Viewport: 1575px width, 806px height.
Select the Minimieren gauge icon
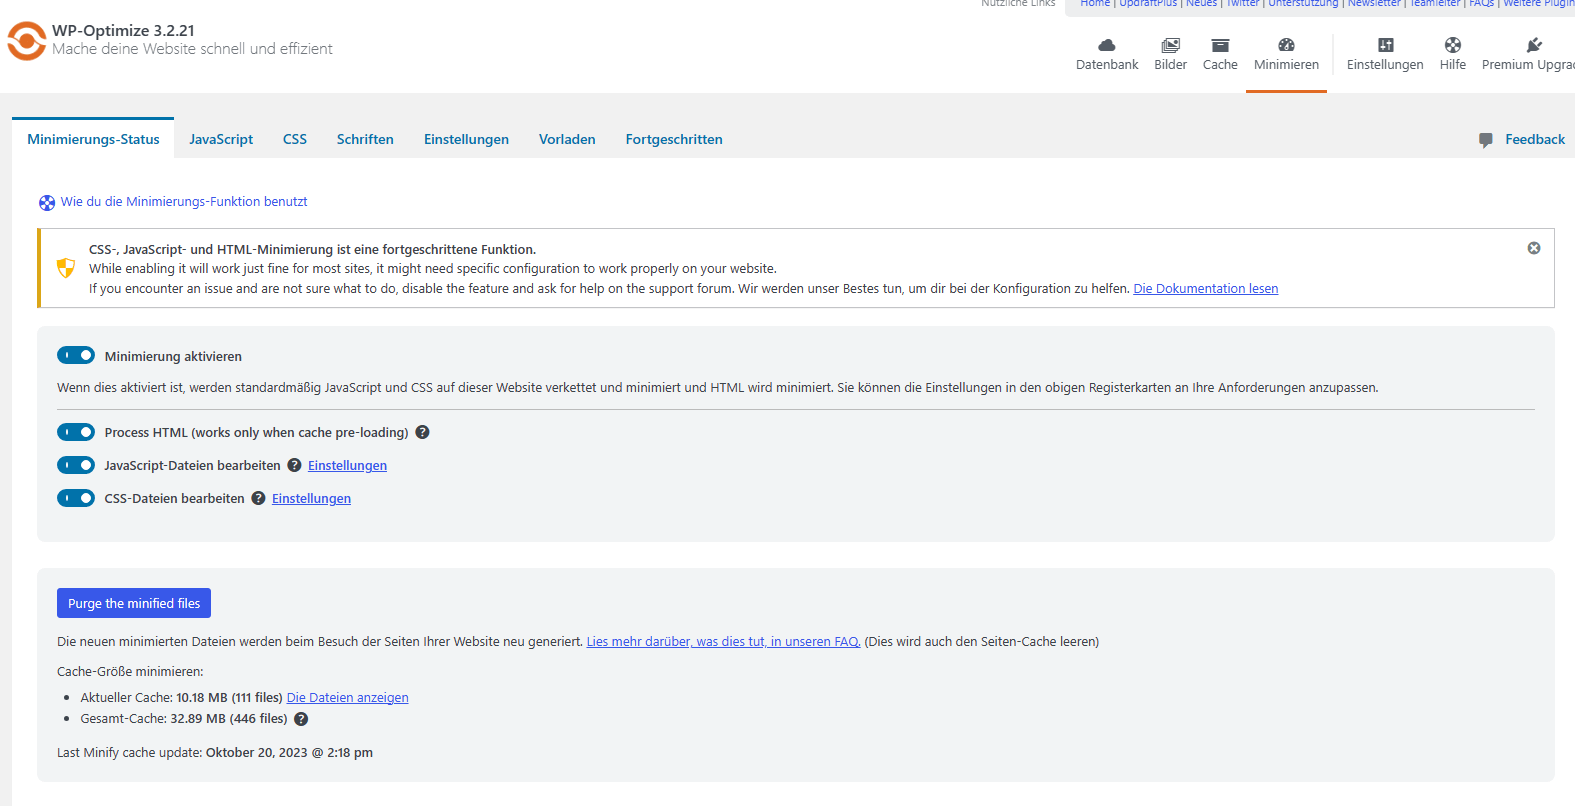[x=1286, y=45]
